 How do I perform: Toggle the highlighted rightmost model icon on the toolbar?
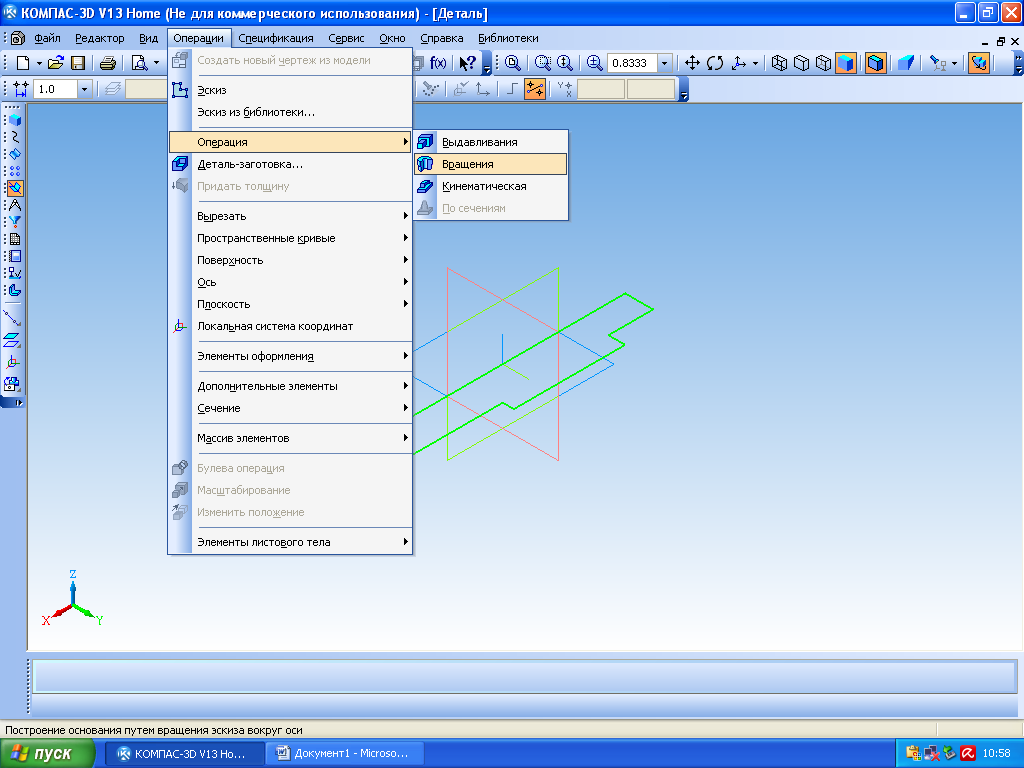coord(978,63)
